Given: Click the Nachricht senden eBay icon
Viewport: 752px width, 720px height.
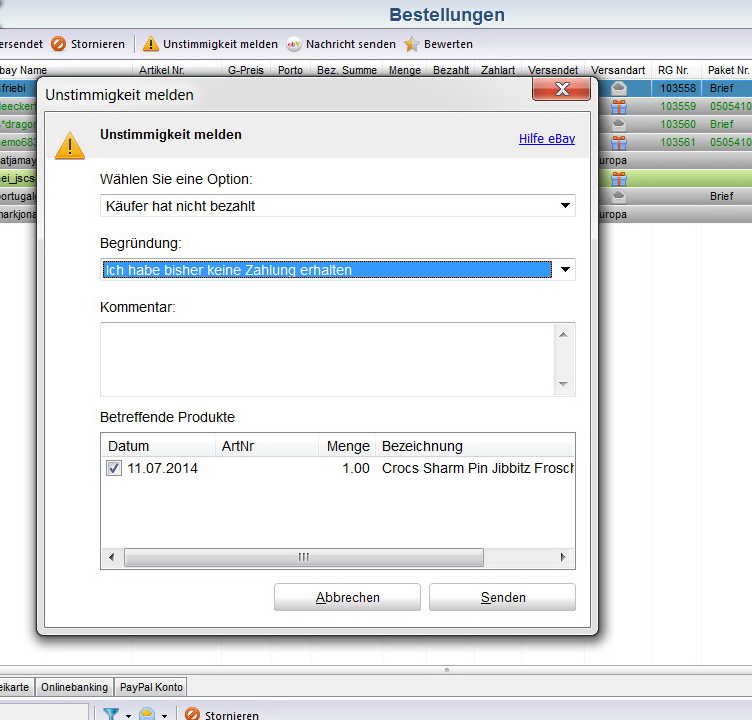Looking at the screenshot, I should 294,44.
